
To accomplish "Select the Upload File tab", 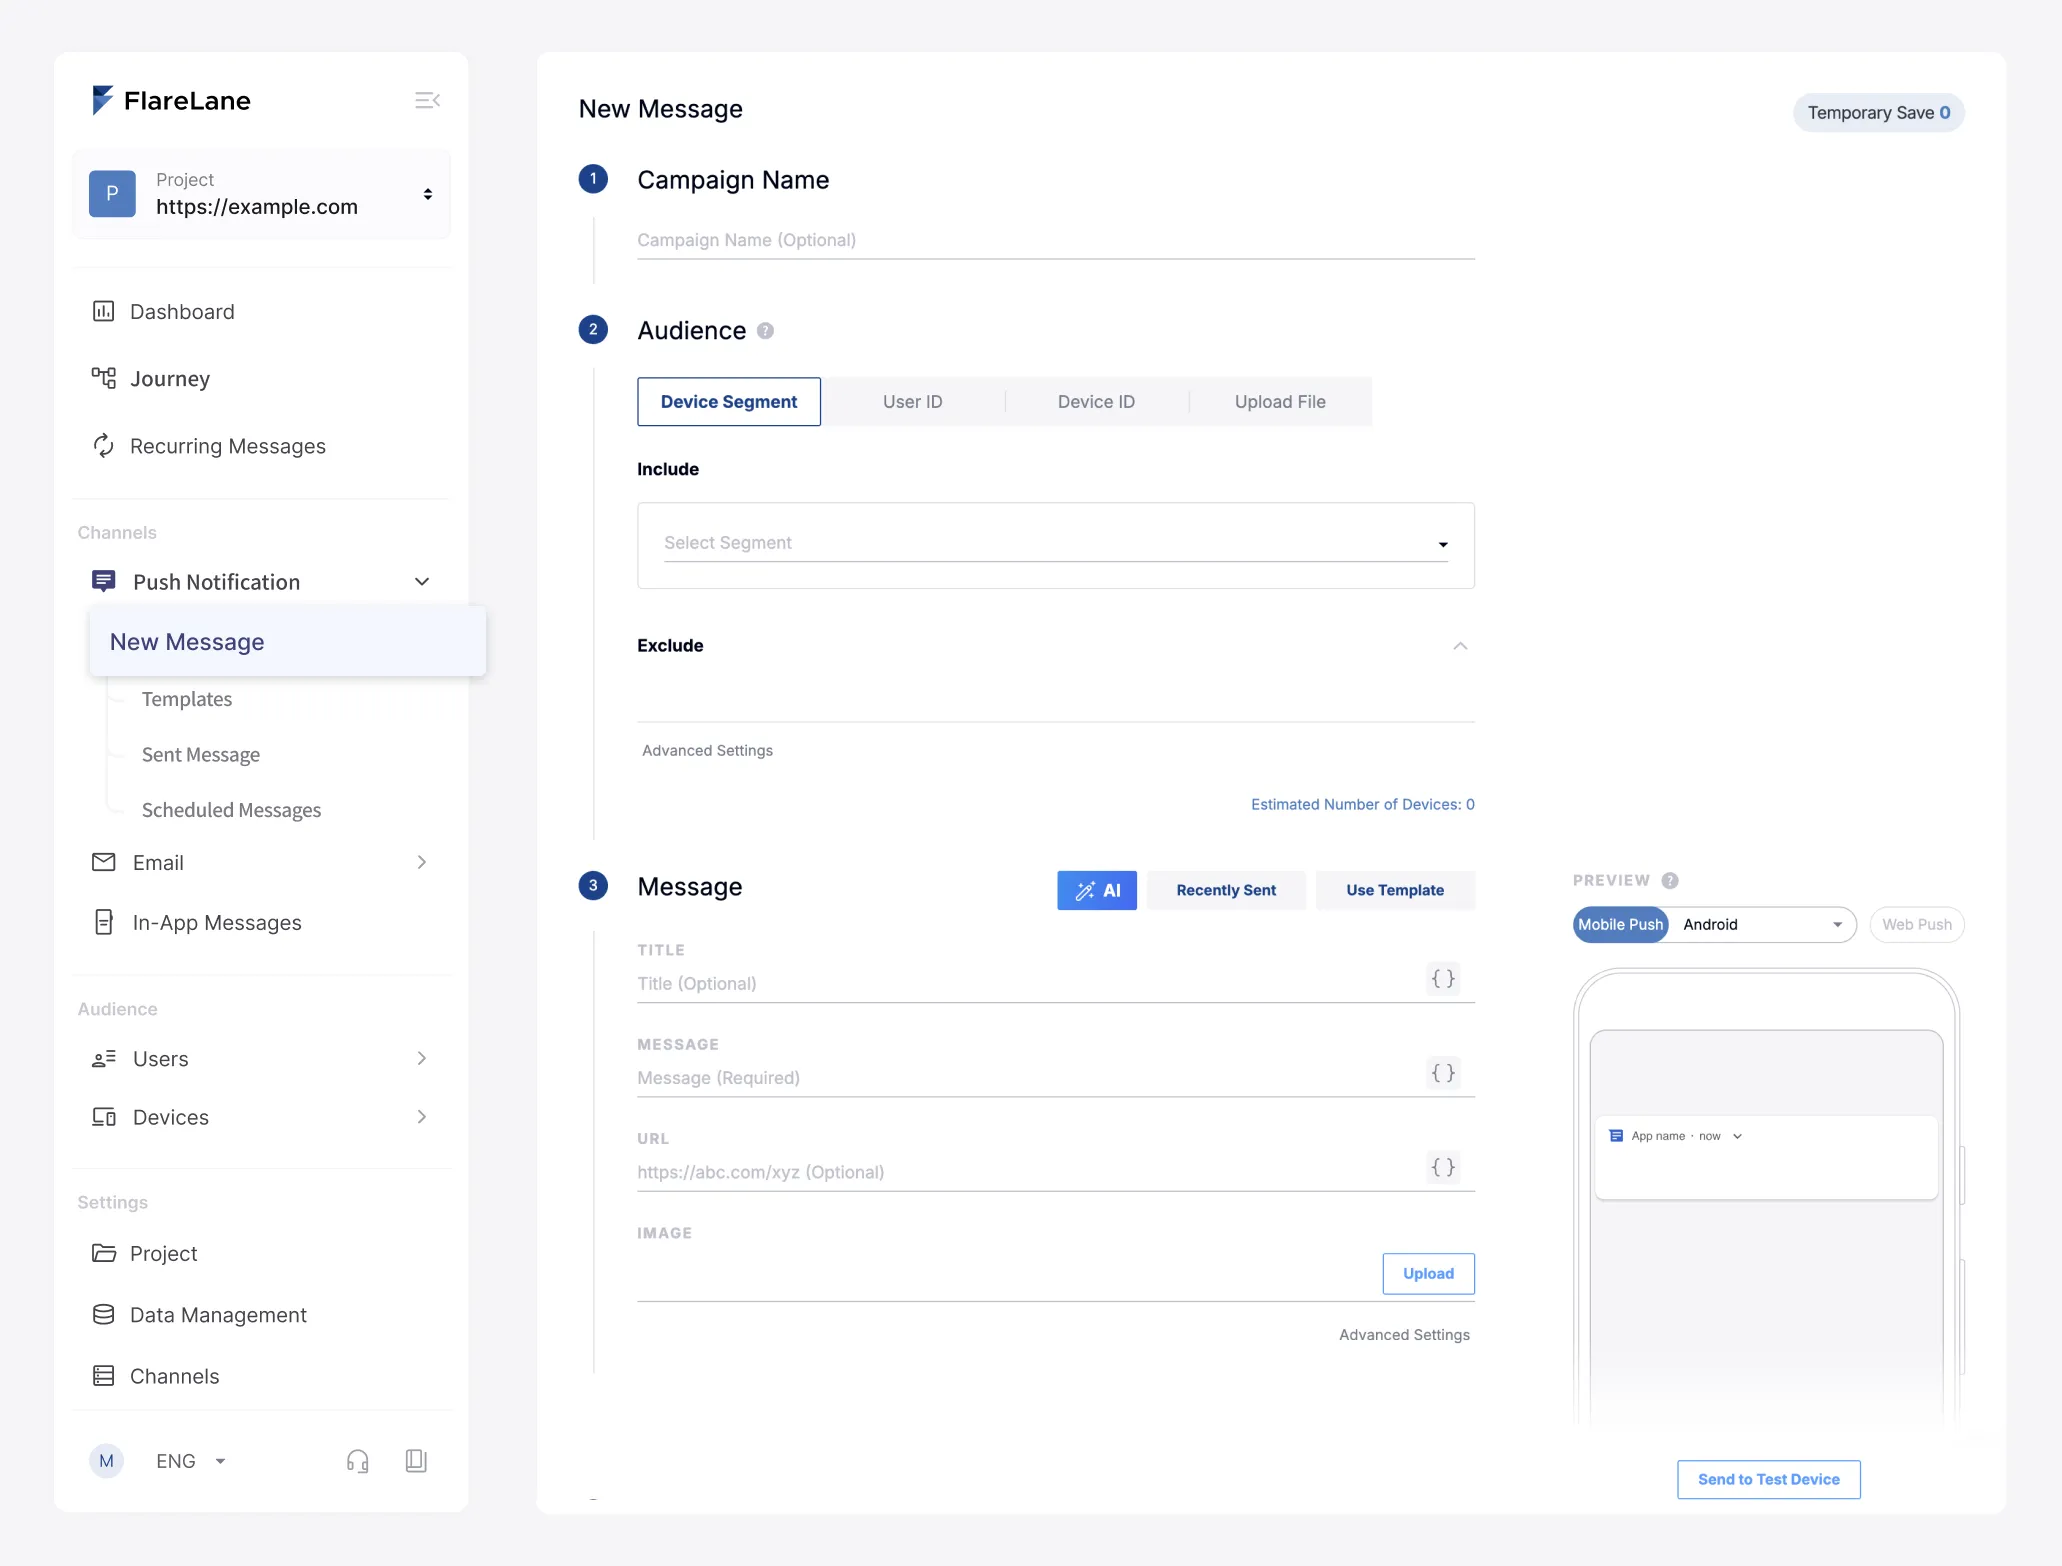I will [x=1280, y=402].
